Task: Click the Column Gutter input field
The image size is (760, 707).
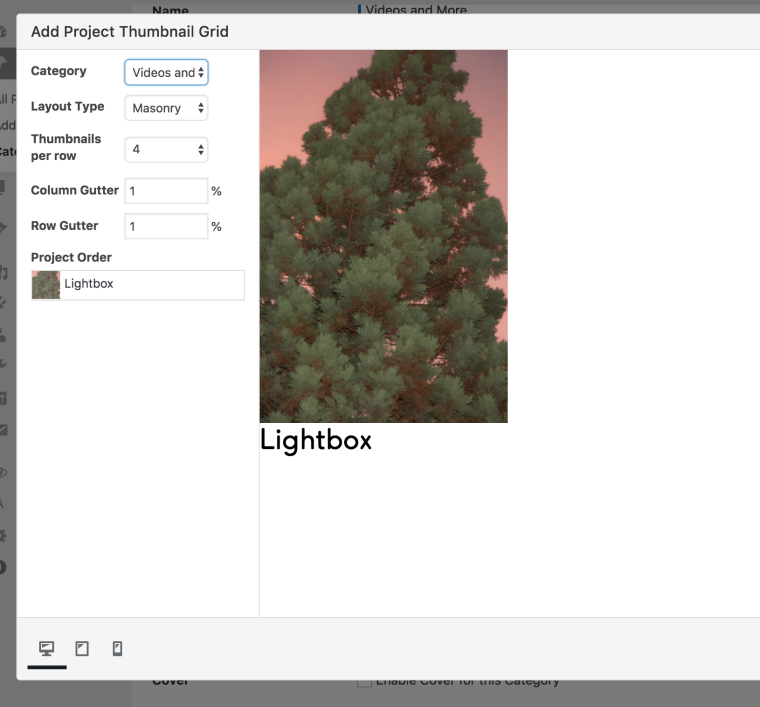Action: tap(166, 191)
